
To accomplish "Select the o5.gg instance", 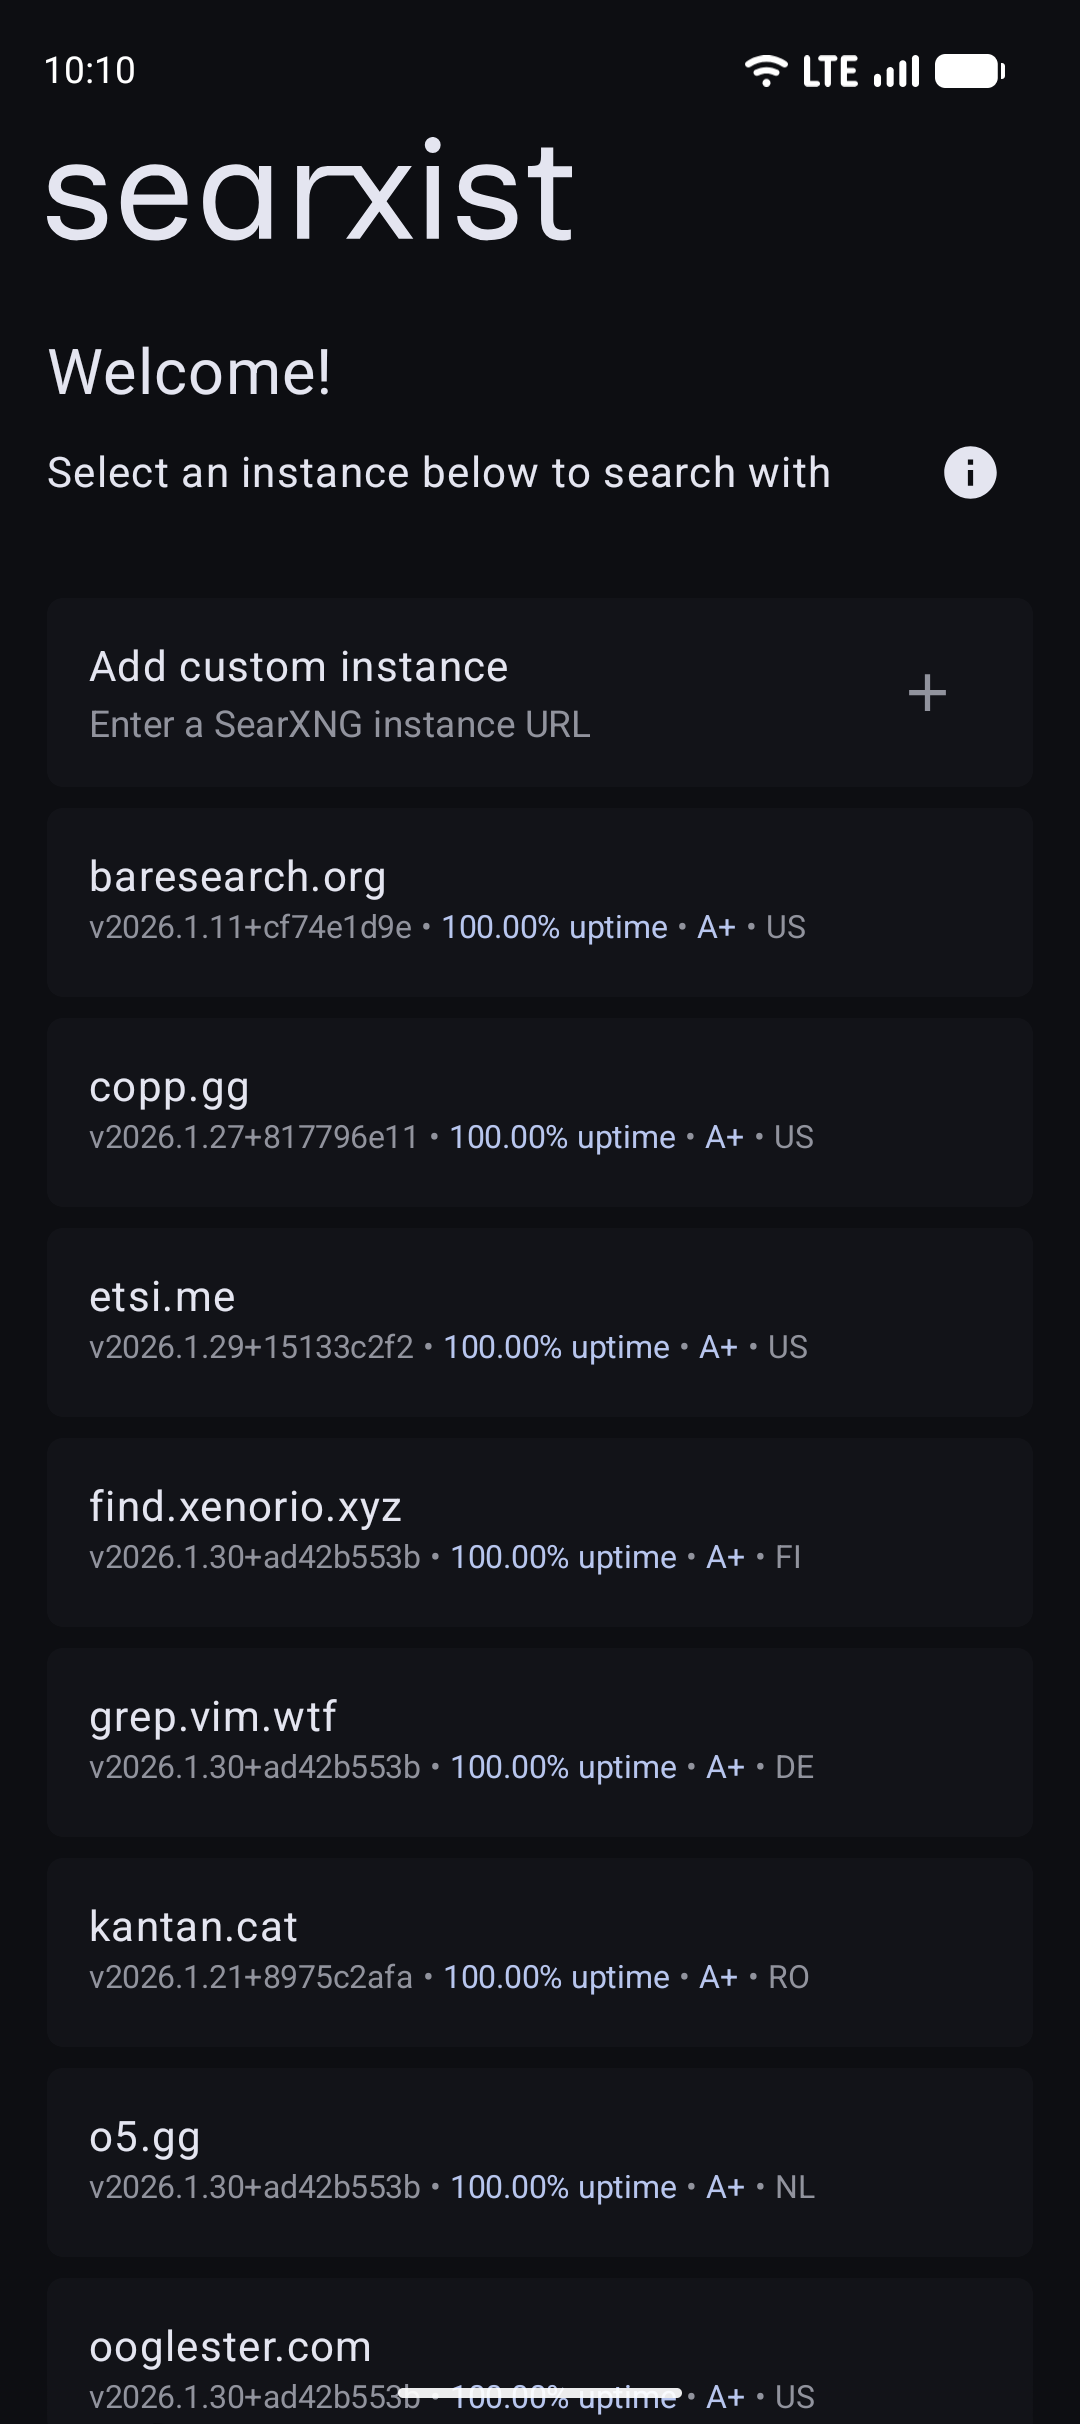I will click(540, 2161).
